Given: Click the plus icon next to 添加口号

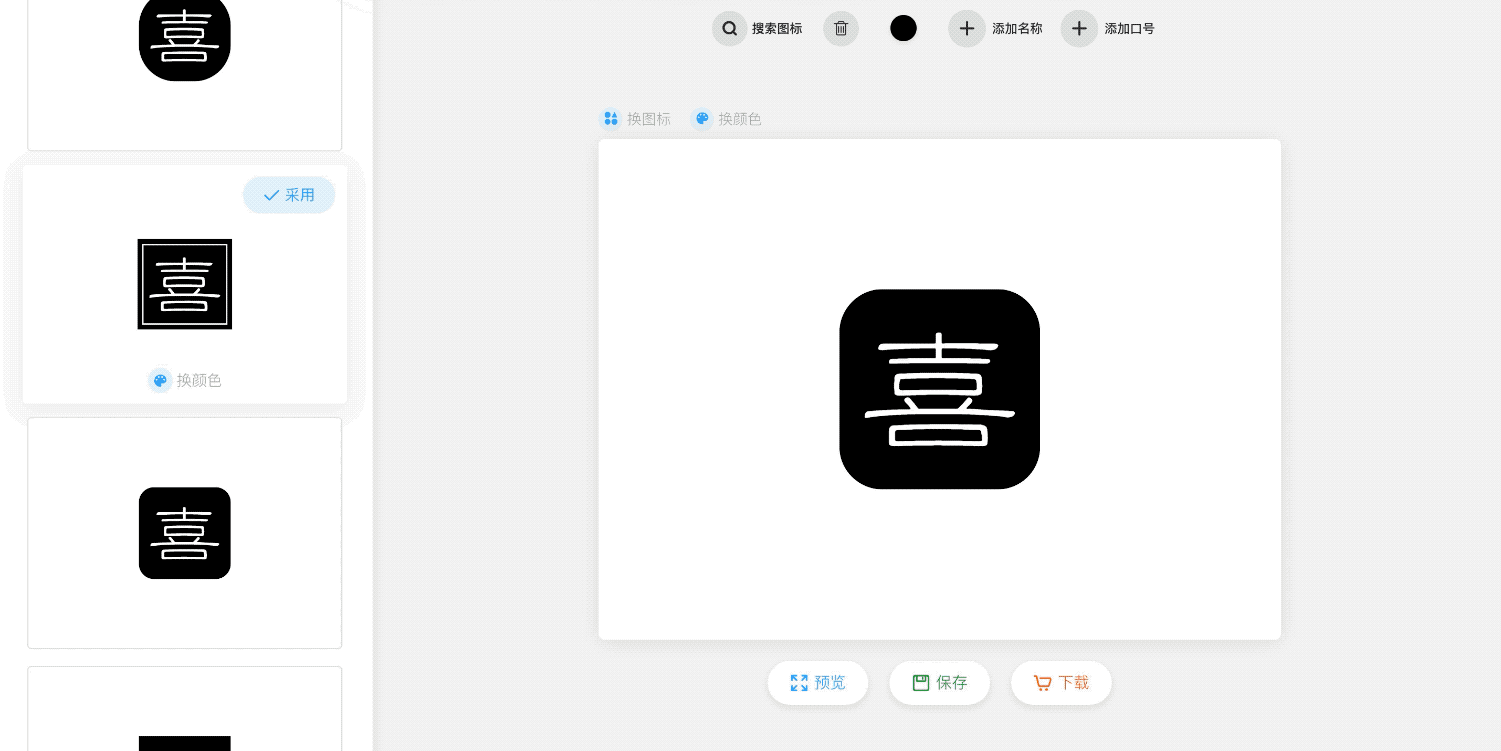Looking at the screenshot, I should (x=1079, y=28).
